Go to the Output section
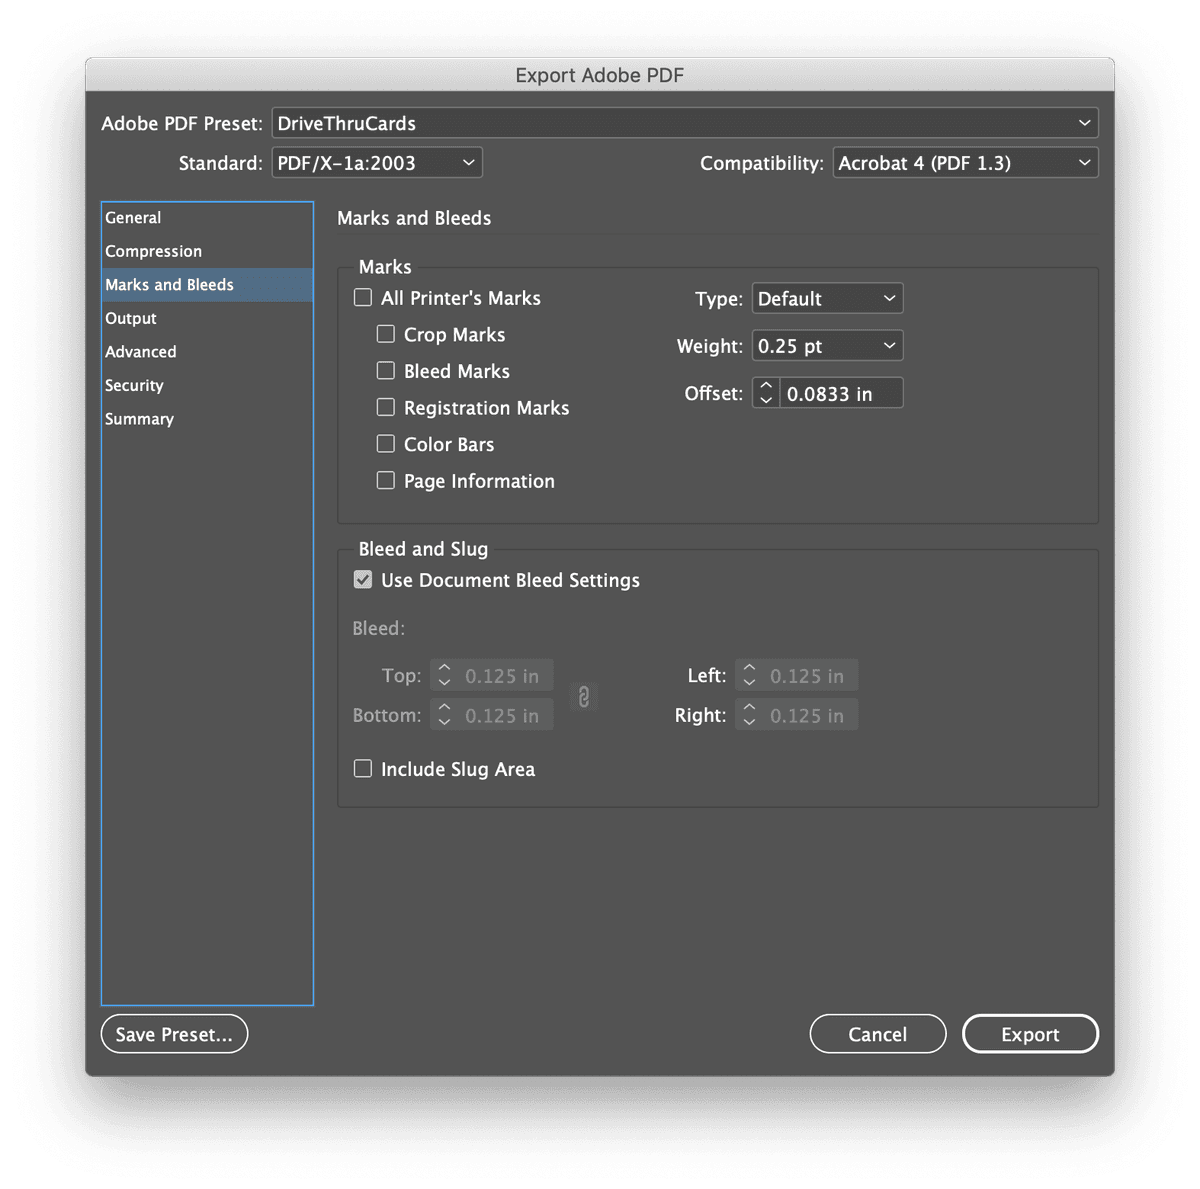 131,318
